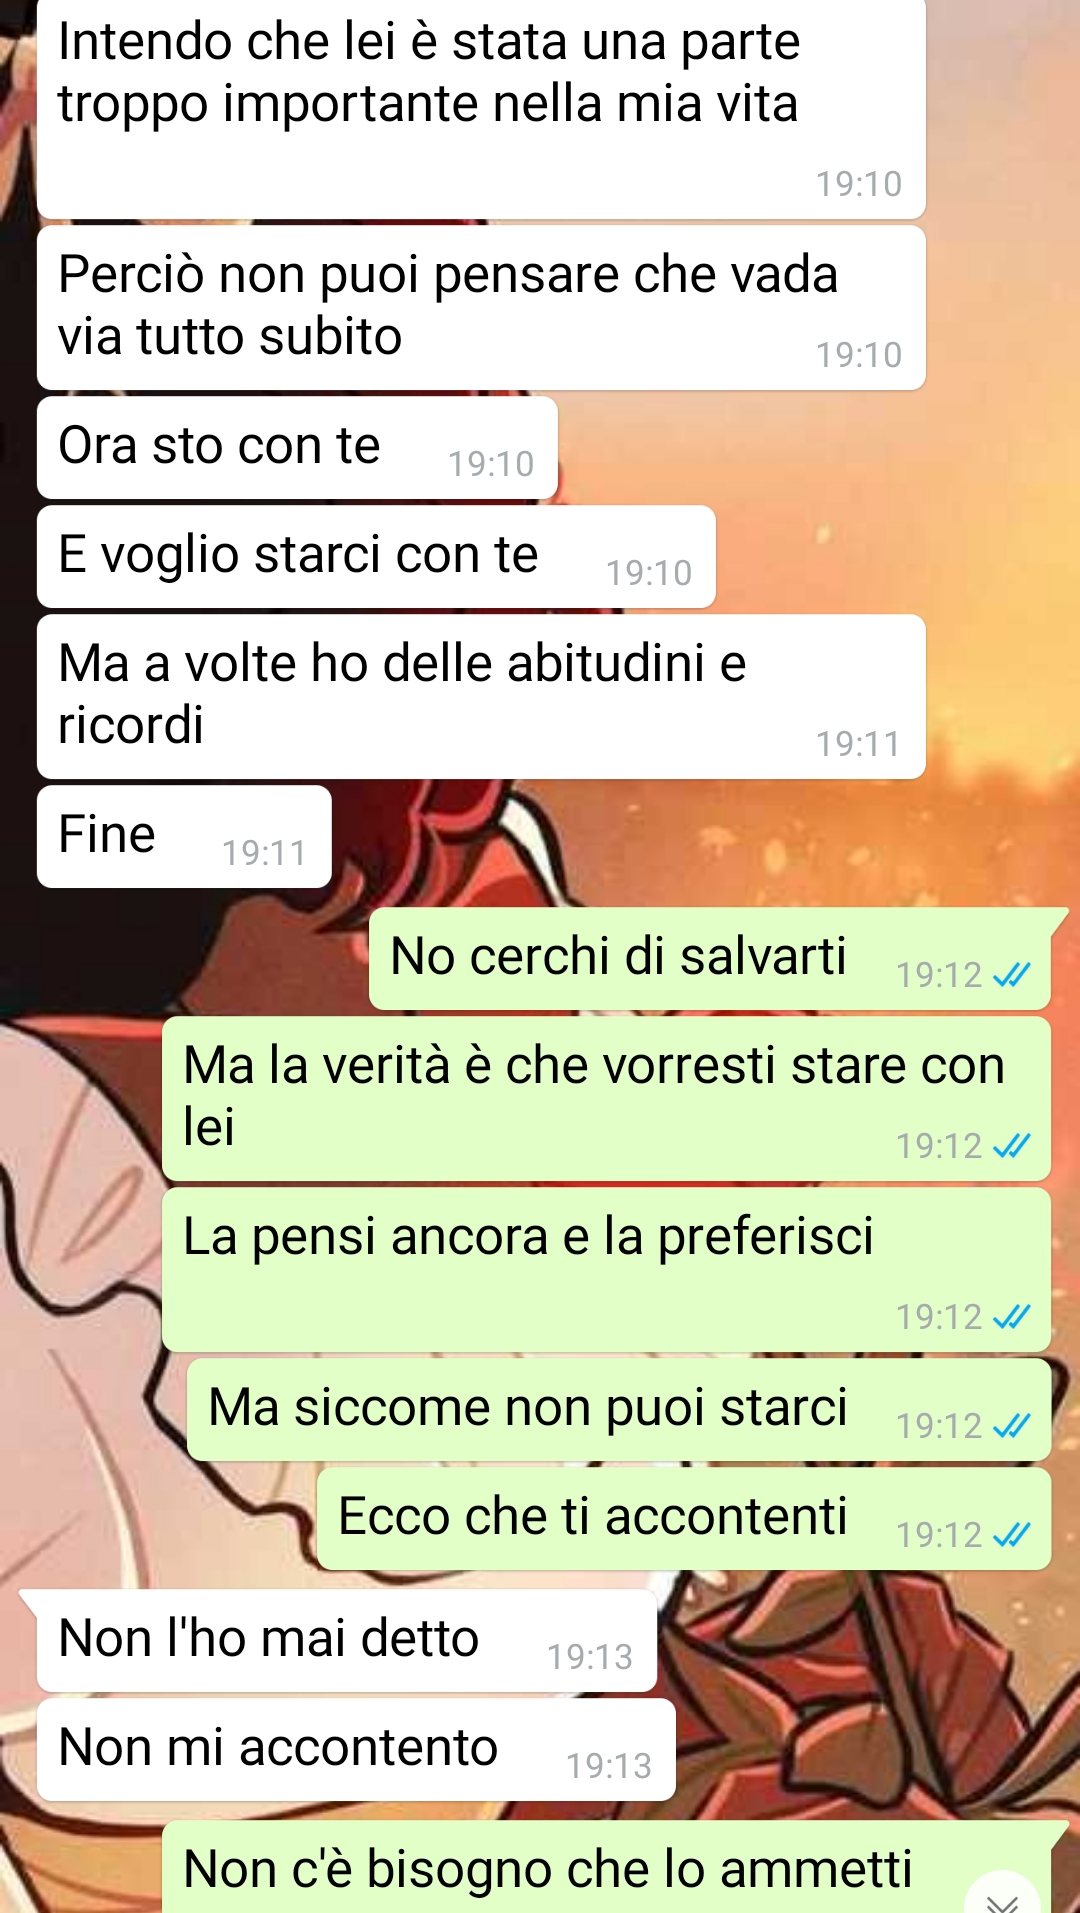Tap the ticks on 'La pensi ancora e la preferisci'
This screenshot has height=1913, width=1080.
point(1011,1317)
